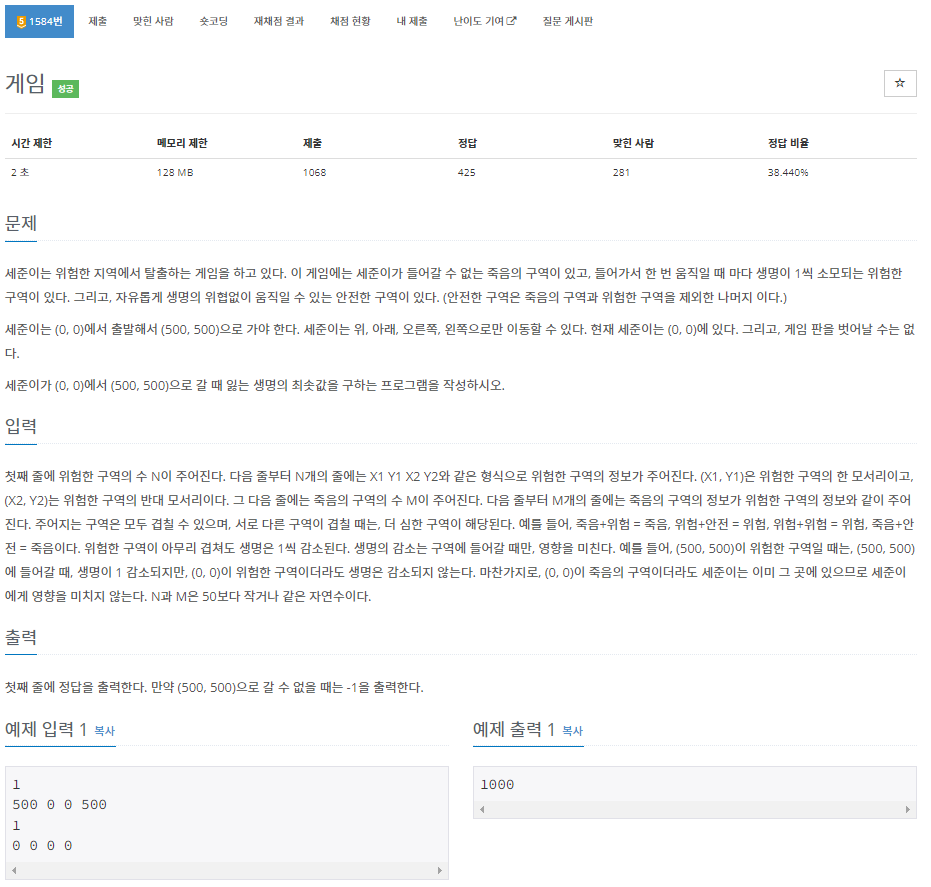Image resolution: width=931 pixels, height=887 pixels.
Task: Open the 재채점 결과 tab
Action: (x=279, y=21)
